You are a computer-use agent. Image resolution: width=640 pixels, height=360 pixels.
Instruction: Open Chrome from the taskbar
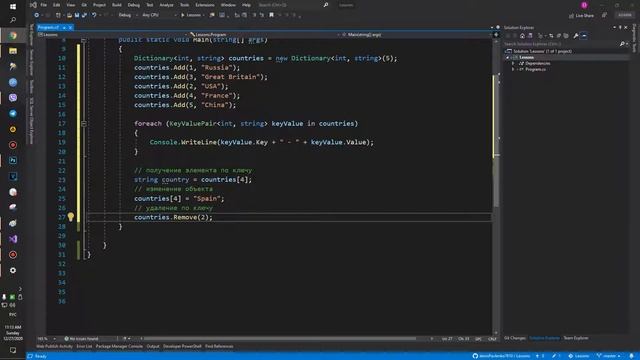tap(13, 36)
